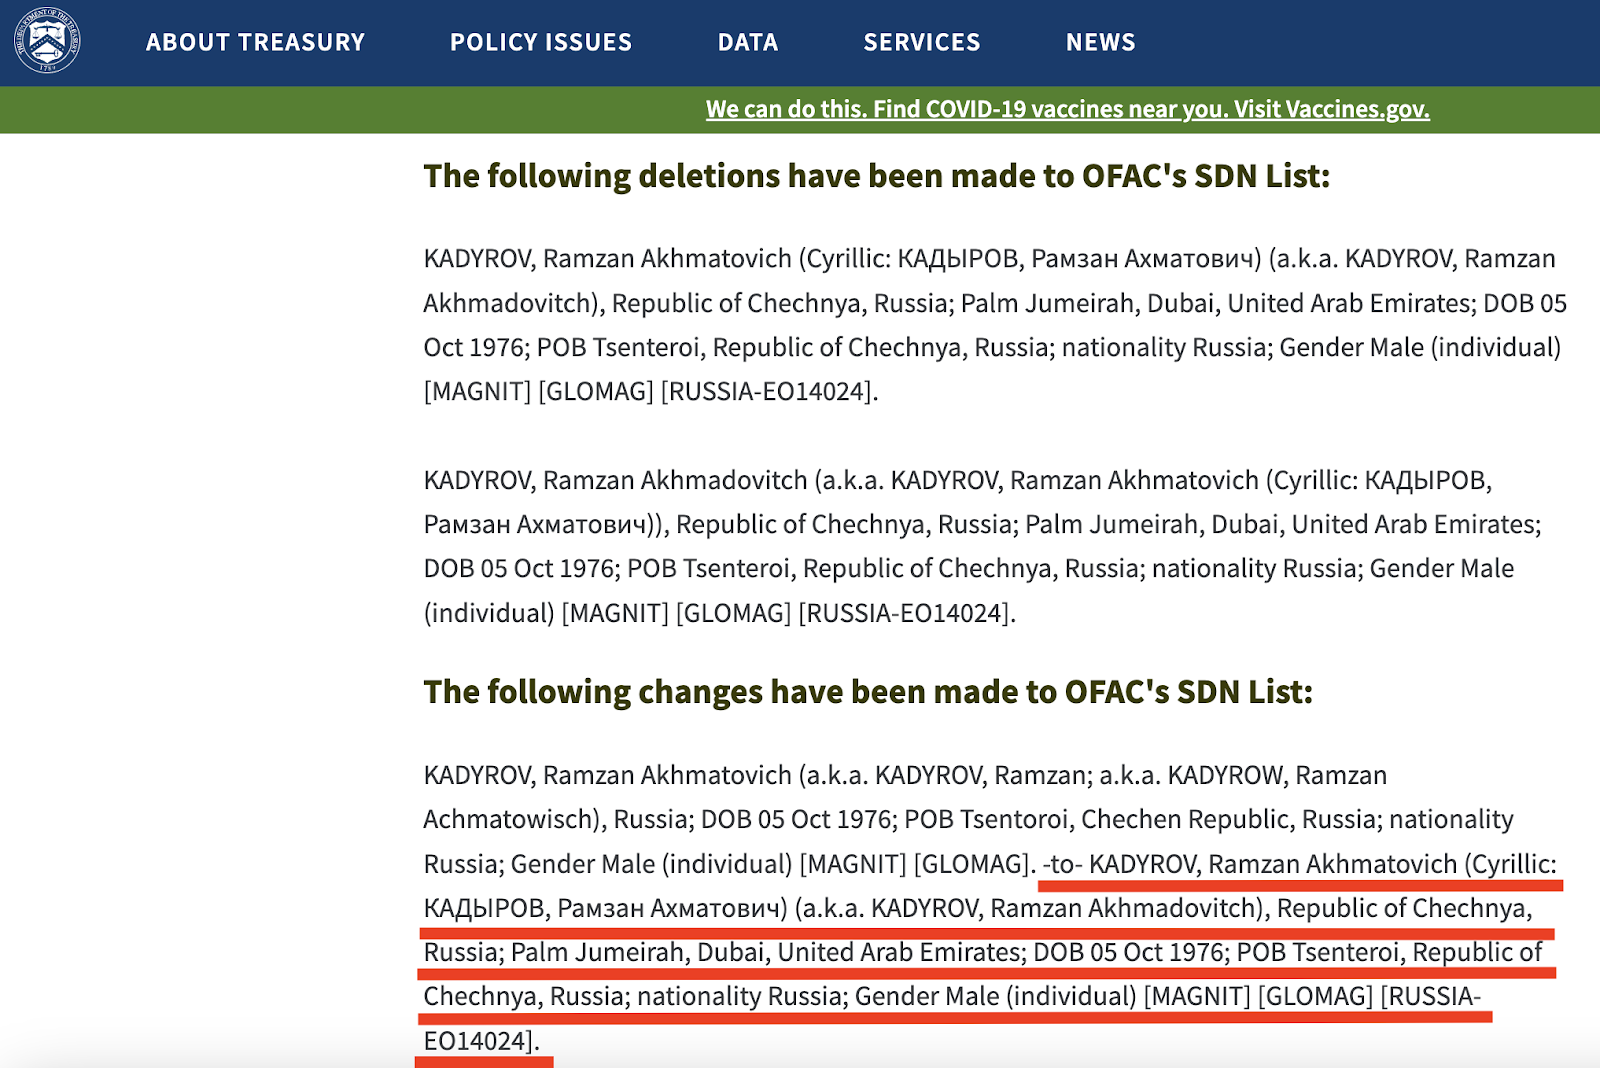Click the final 'EO14024].' text

pos(482,1041)
